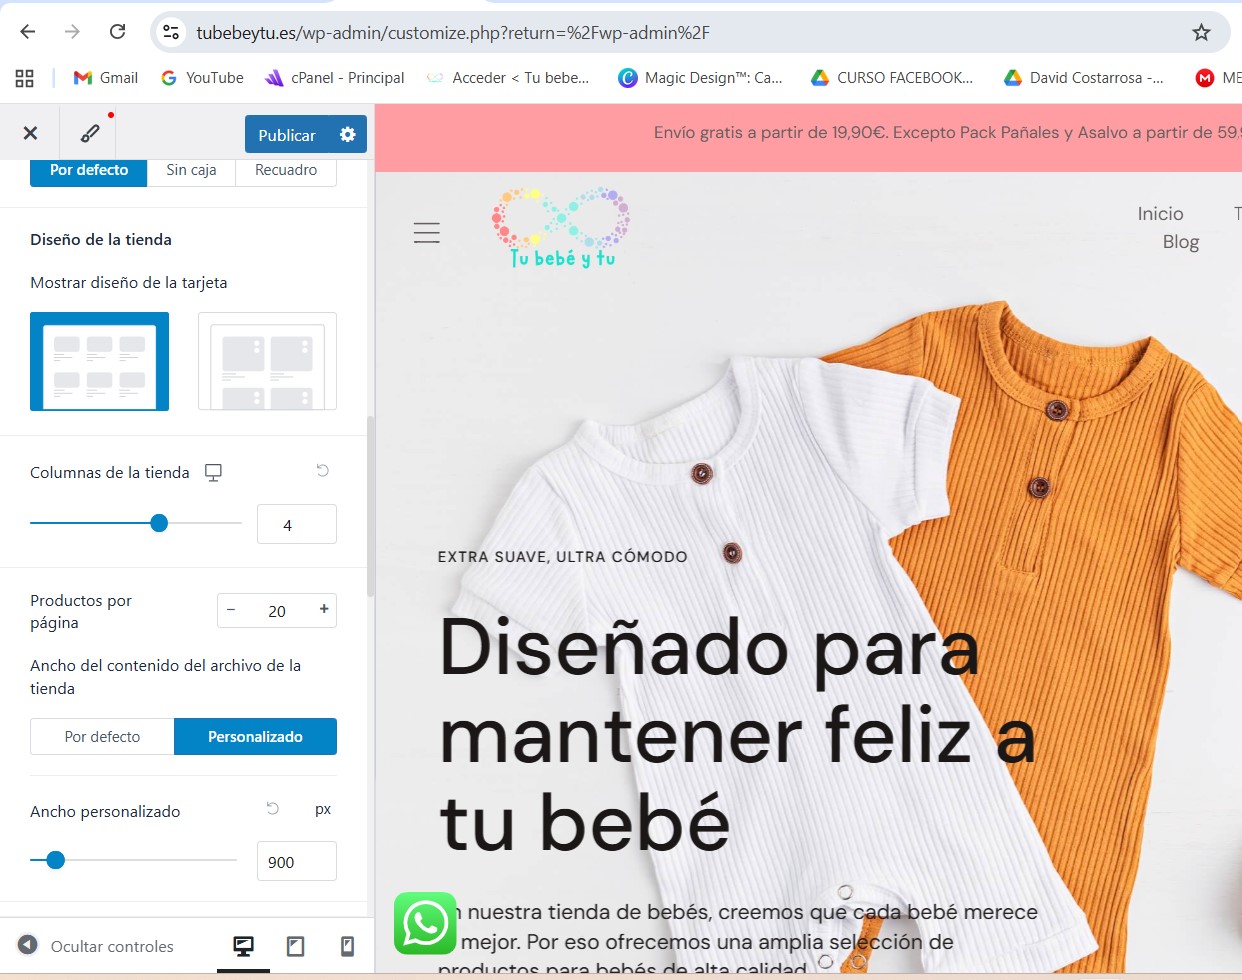Switch to tablet preview device
The height and width of the screenshot is (980, 1242).
295,946
